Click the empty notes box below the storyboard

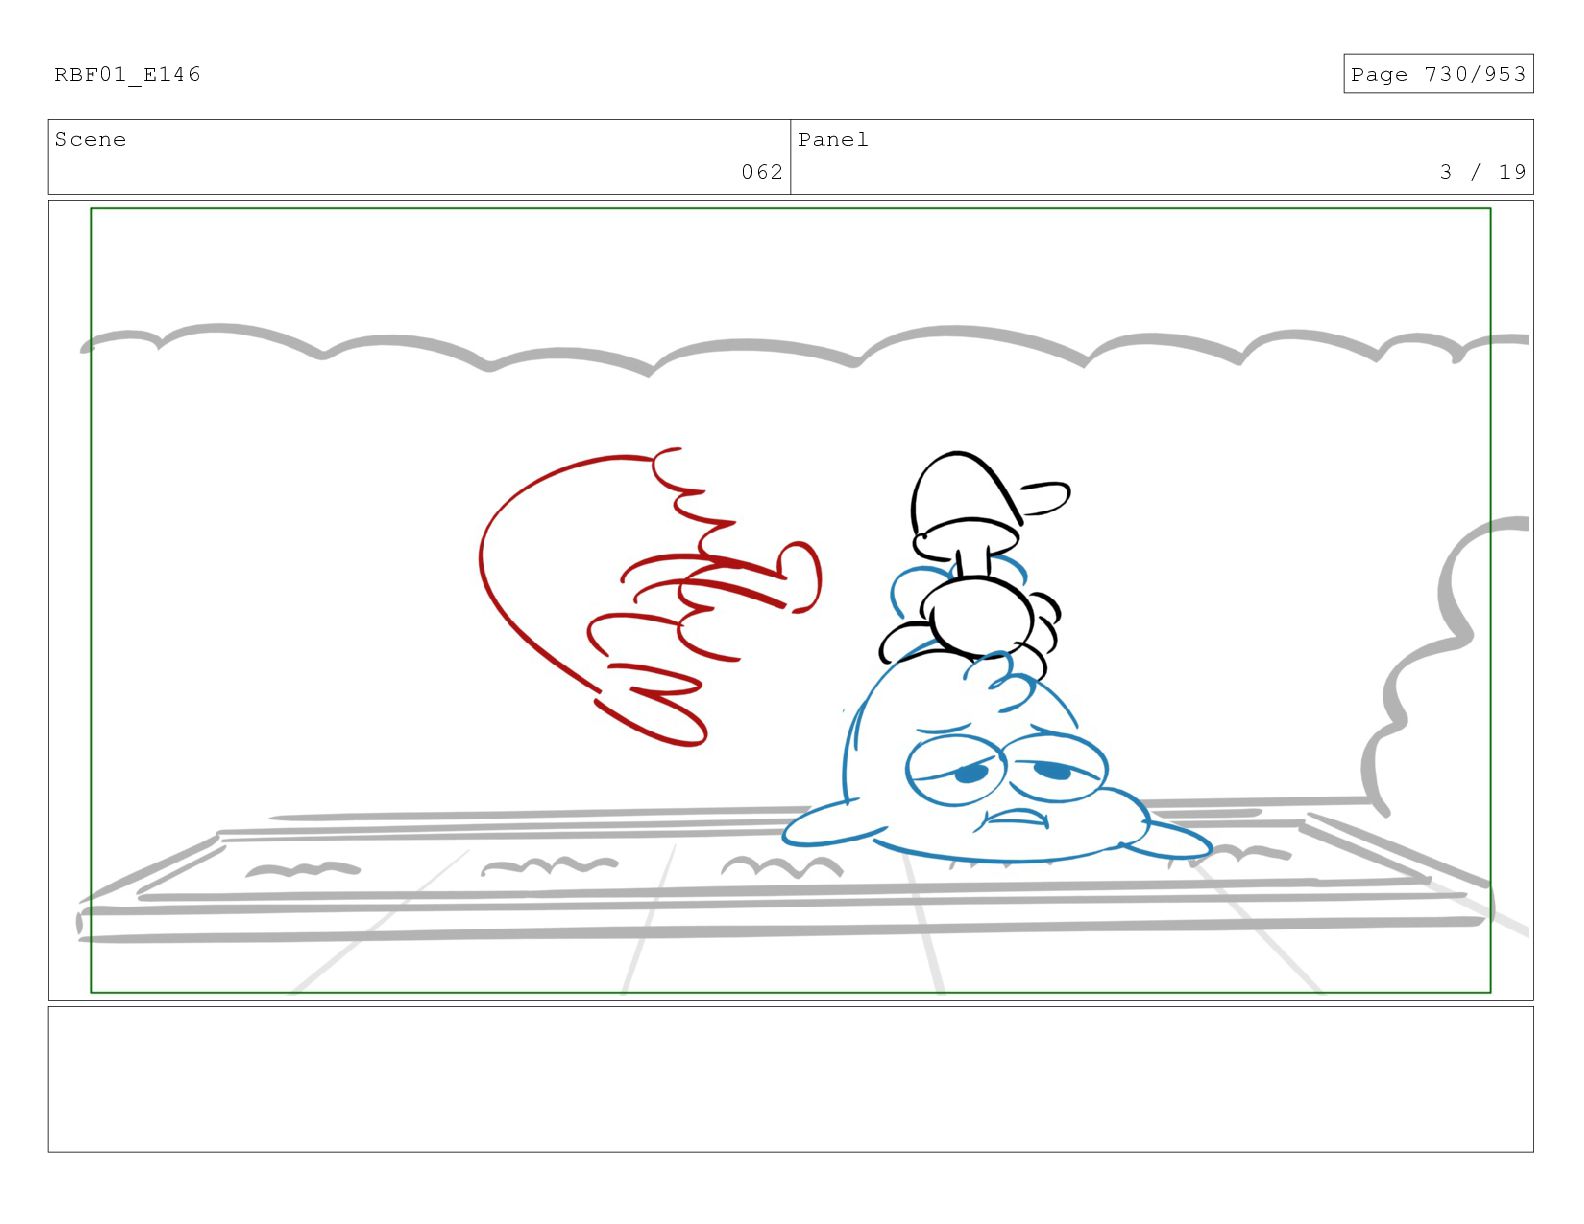point(790,1079)
